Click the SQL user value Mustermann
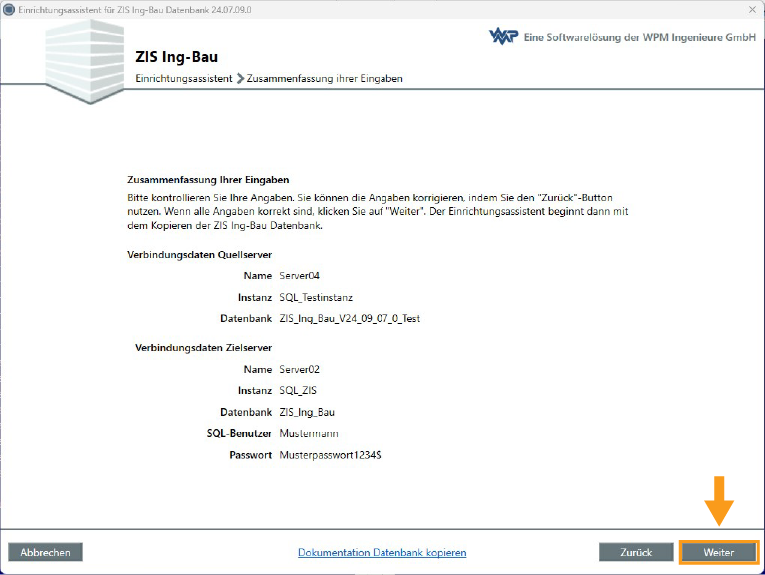The image size is (765, 575). pyautogui.click(x=308, y=433)
